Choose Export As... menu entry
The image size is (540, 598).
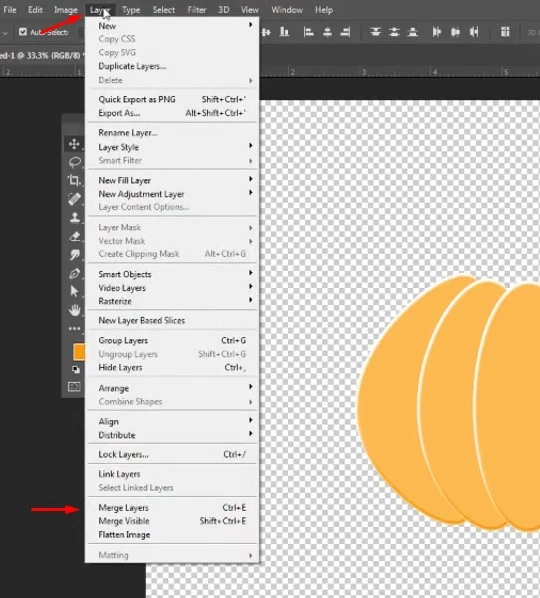pos(173,113)
